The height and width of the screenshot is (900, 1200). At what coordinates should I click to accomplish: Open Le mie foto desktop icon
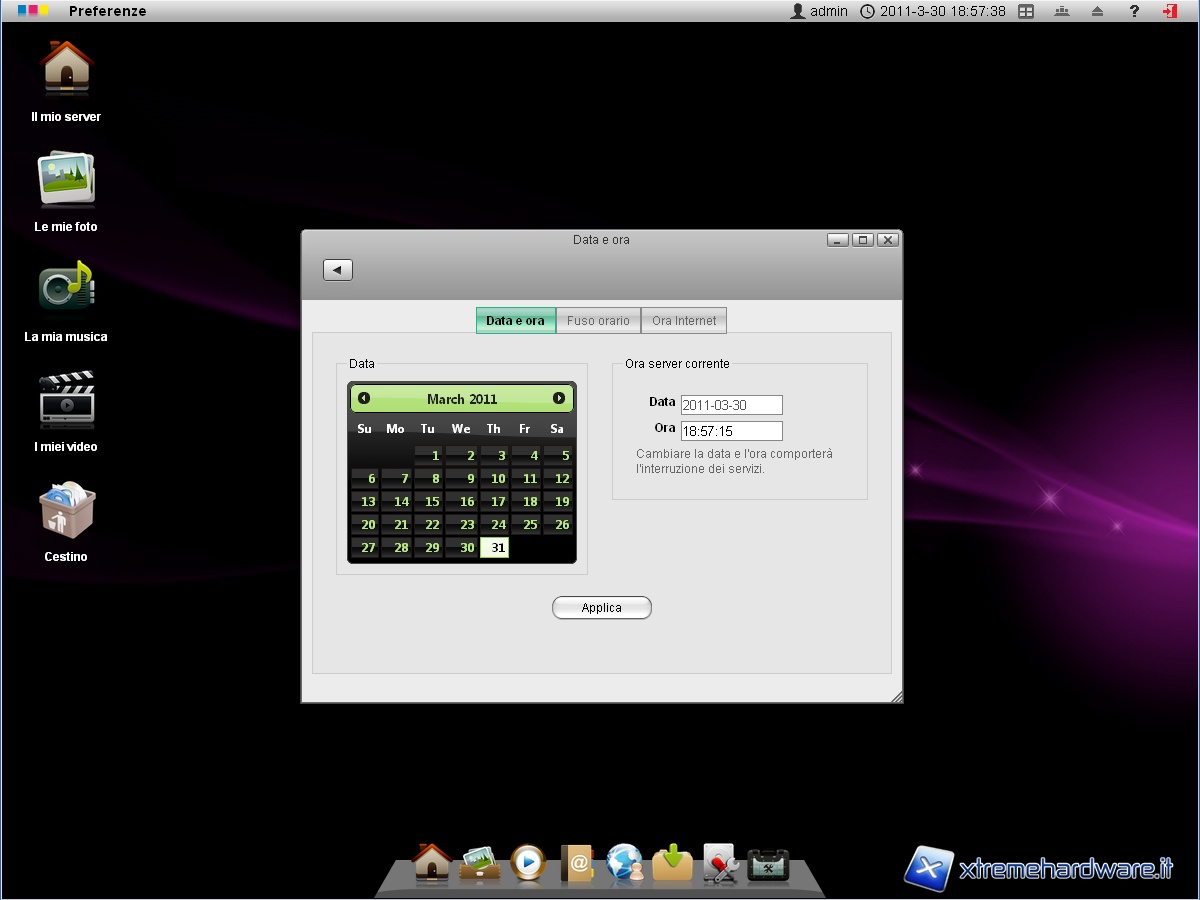[x=66, y=180]
